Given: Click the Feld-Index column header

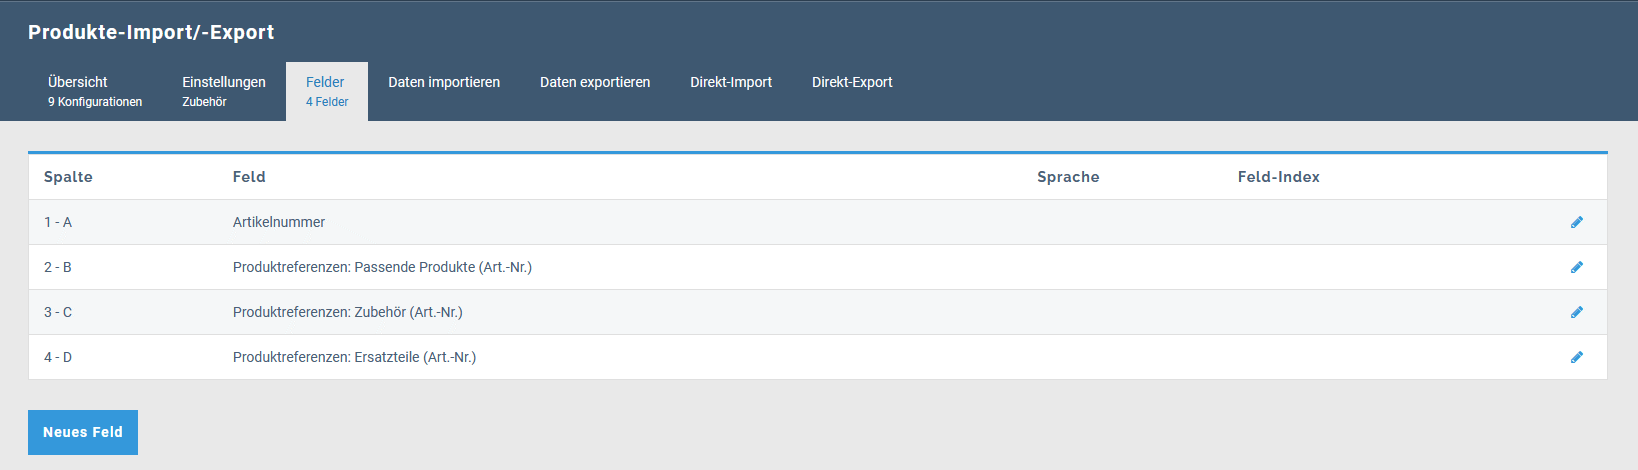Looking at the screenshot, I should (1279, 177).
